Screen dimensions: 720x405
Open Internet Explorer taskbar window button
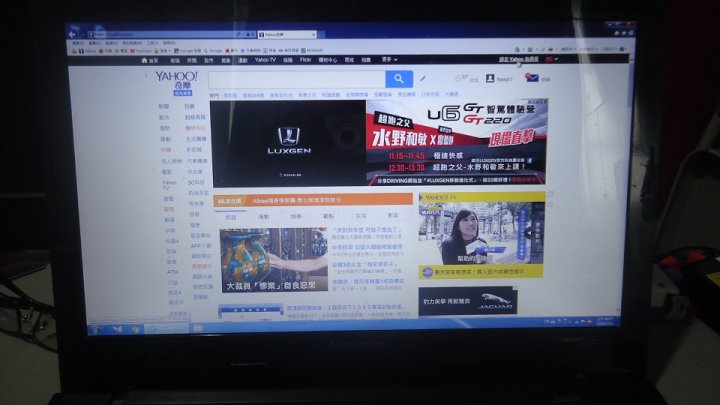(x=167, y=329)
